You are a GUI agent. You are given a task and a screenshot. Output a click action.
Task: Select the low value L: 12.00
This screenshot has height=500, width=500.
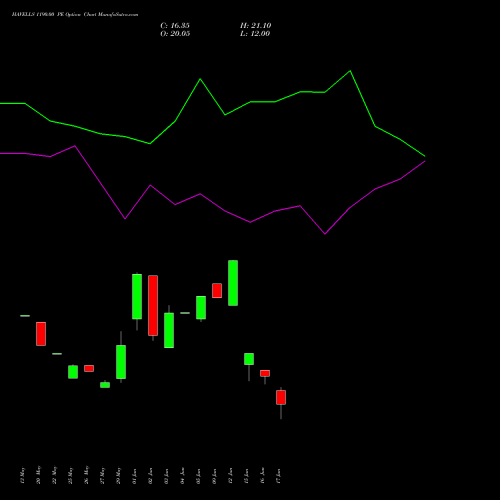(255, 34)
